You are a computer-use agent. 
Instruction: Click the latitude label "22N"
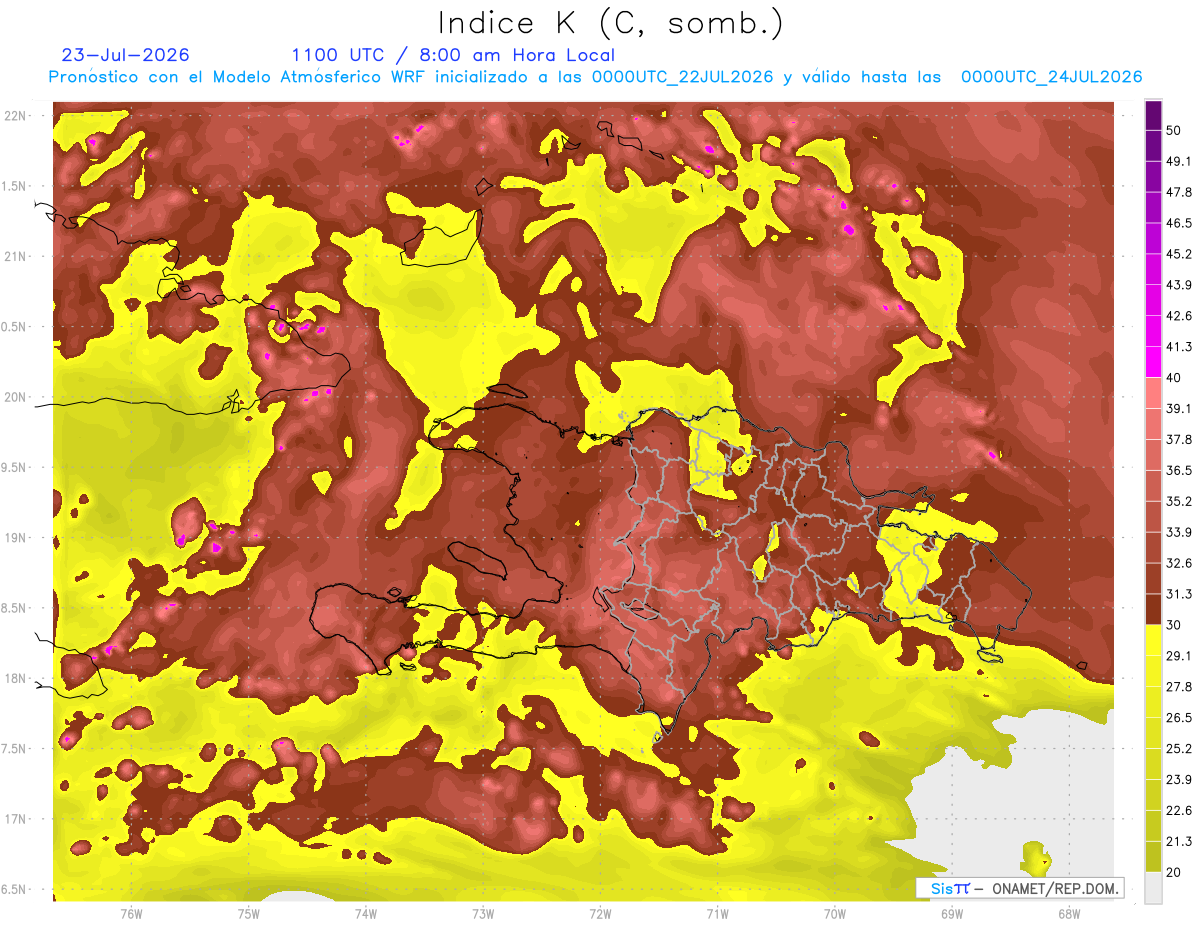[x=17, y=115]
